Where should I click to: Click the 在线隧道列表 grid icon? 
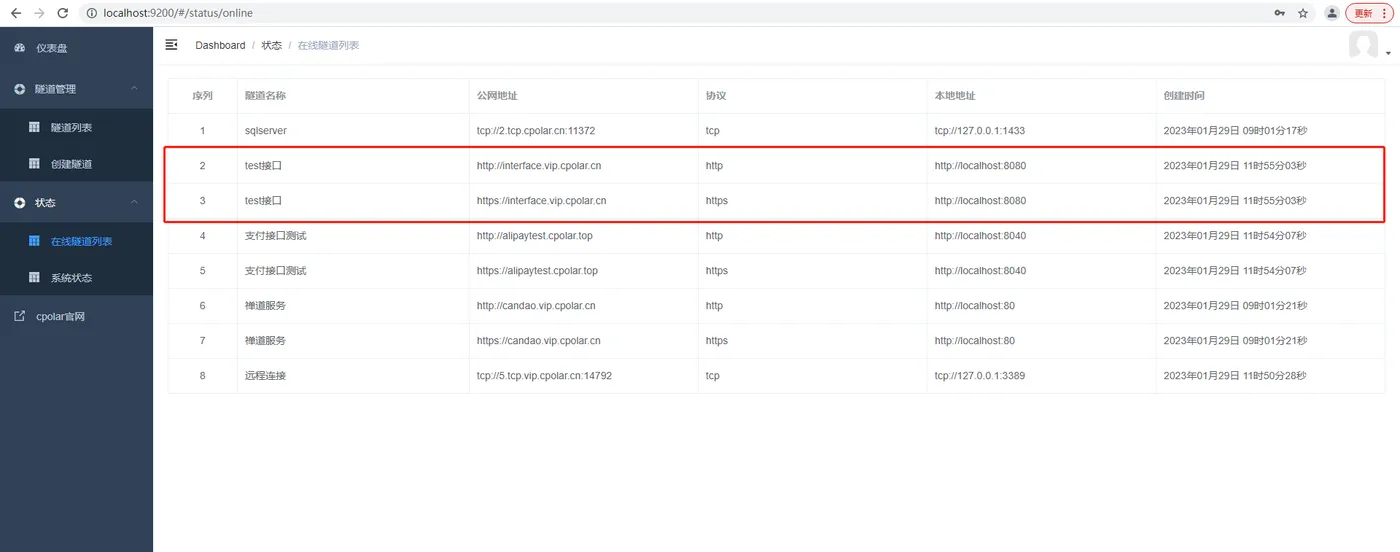[34, 241]
